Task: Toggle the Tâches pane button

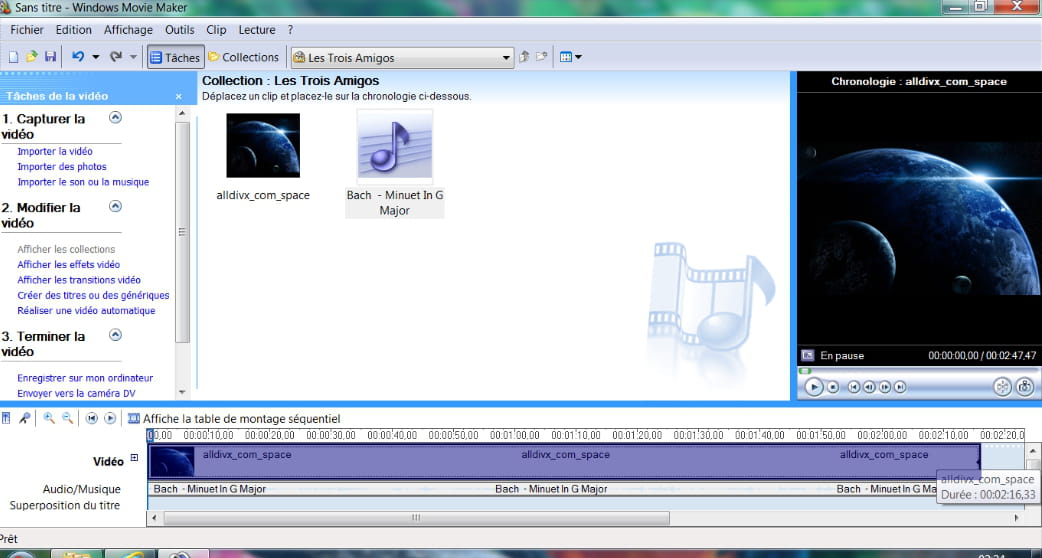Action: pos(175,57)
